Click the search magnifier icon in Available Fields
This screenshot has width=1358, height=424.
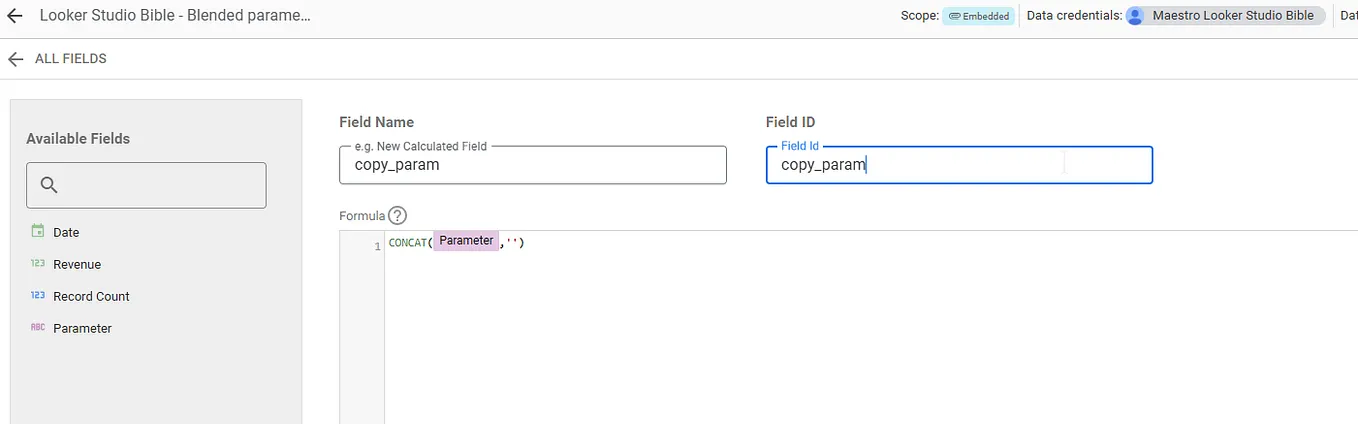pyautogui.click(x=49, y=185)
